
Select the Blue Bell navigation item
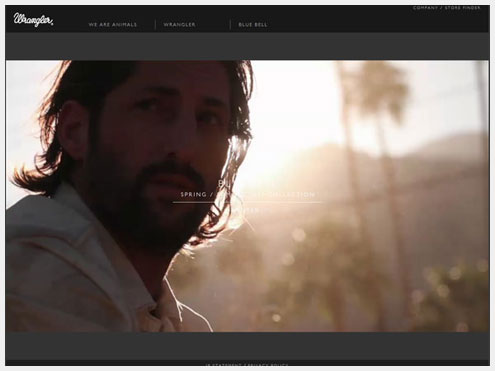[x=253, y=25]
